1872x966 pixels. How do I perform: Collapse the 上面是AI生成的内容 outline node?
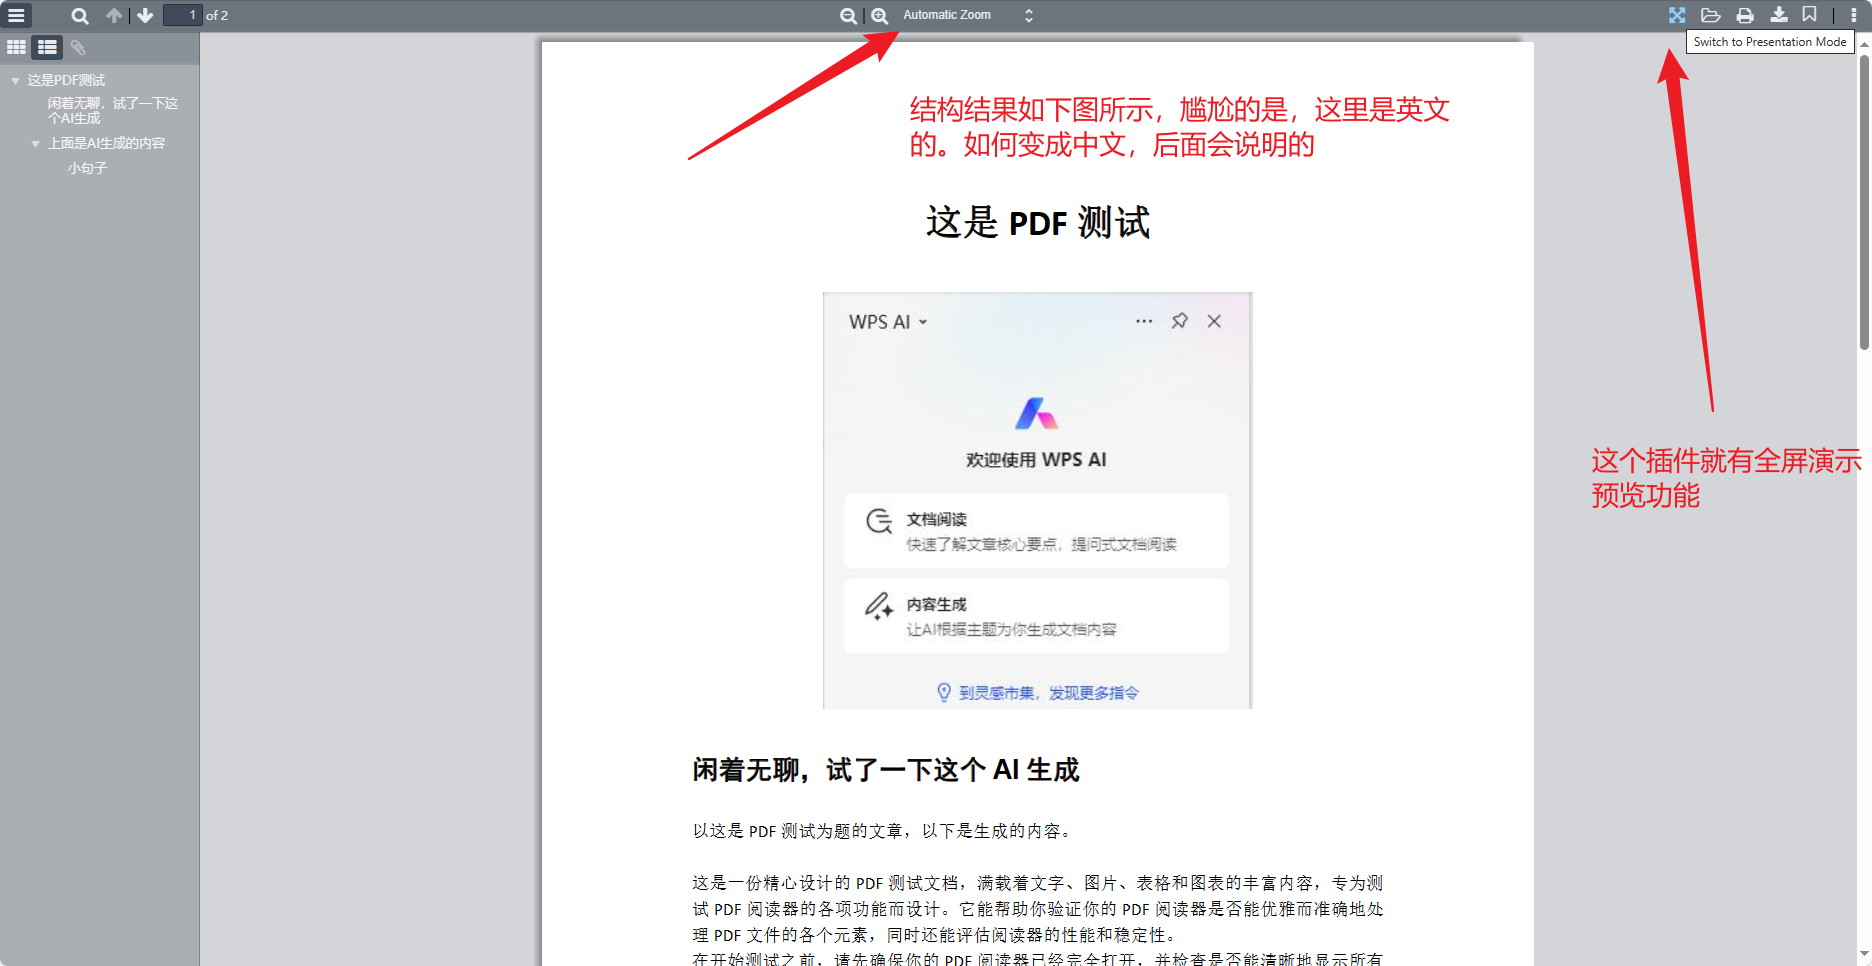35,144
